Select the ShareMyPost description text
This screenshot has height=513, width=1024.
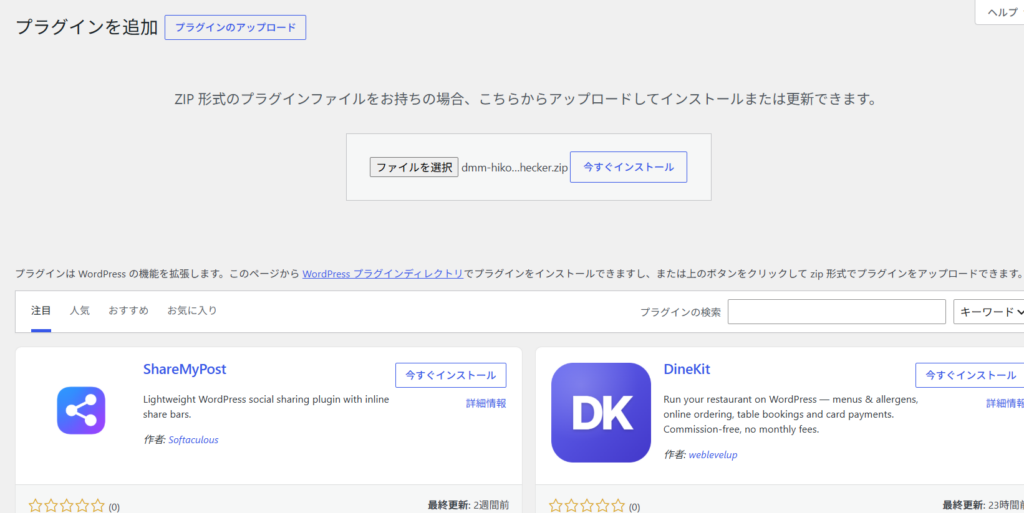tap(266, 407)
